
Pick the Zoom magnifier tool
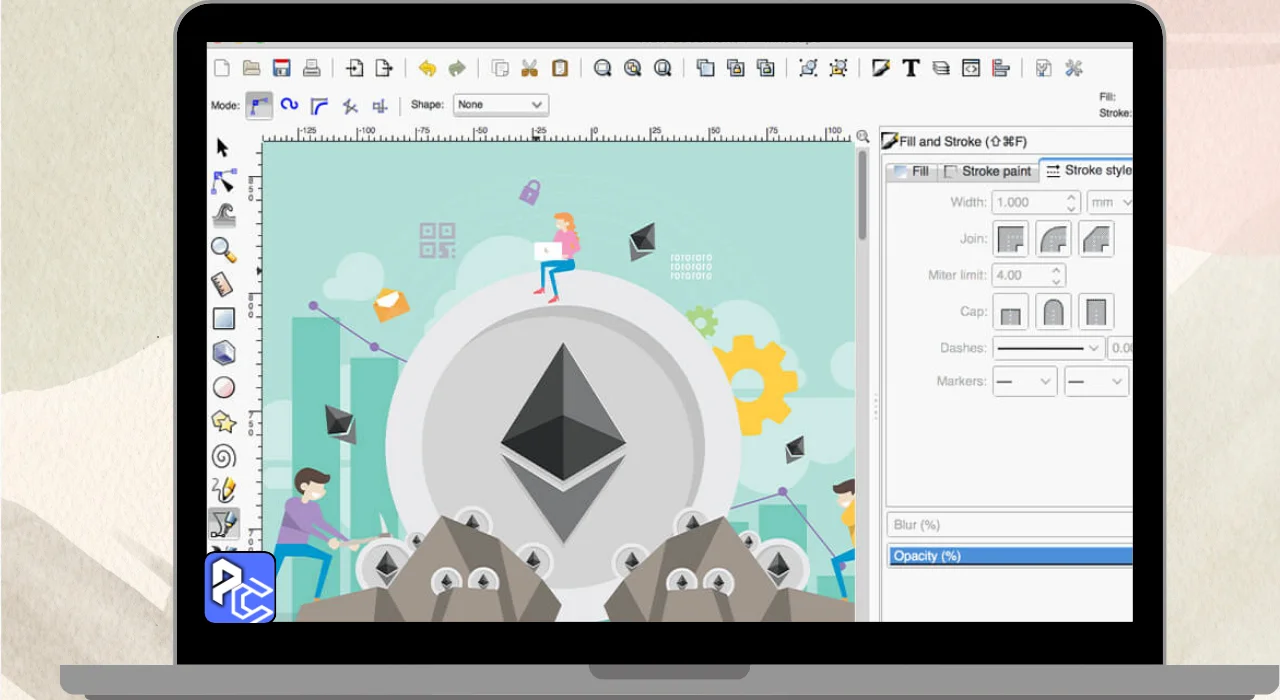pyautogui.click(x=223, y=250)
